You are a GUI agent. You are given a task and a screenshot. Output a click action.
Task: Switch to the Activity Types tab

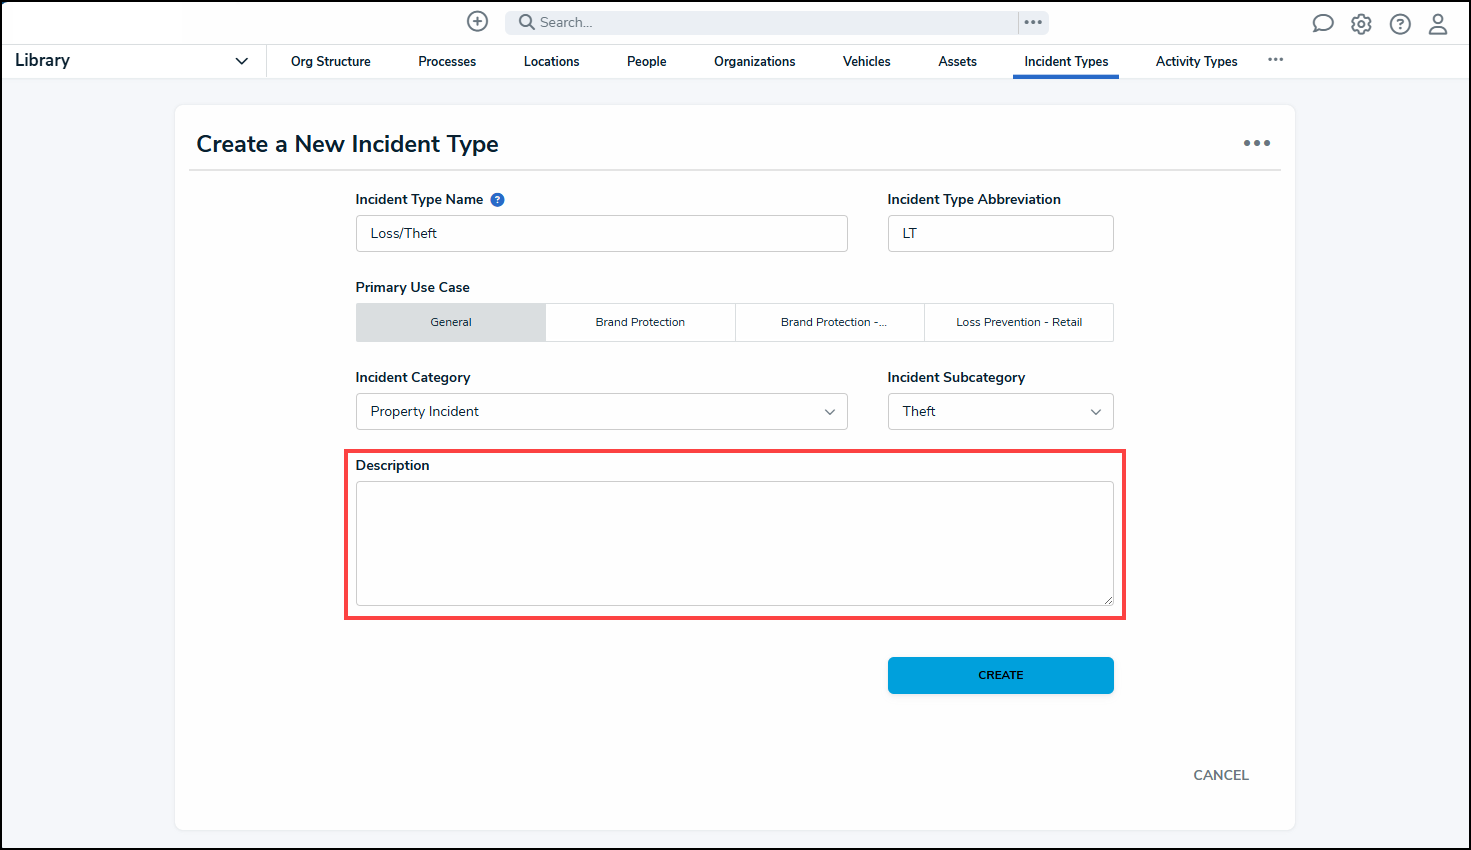[1196, 61]
